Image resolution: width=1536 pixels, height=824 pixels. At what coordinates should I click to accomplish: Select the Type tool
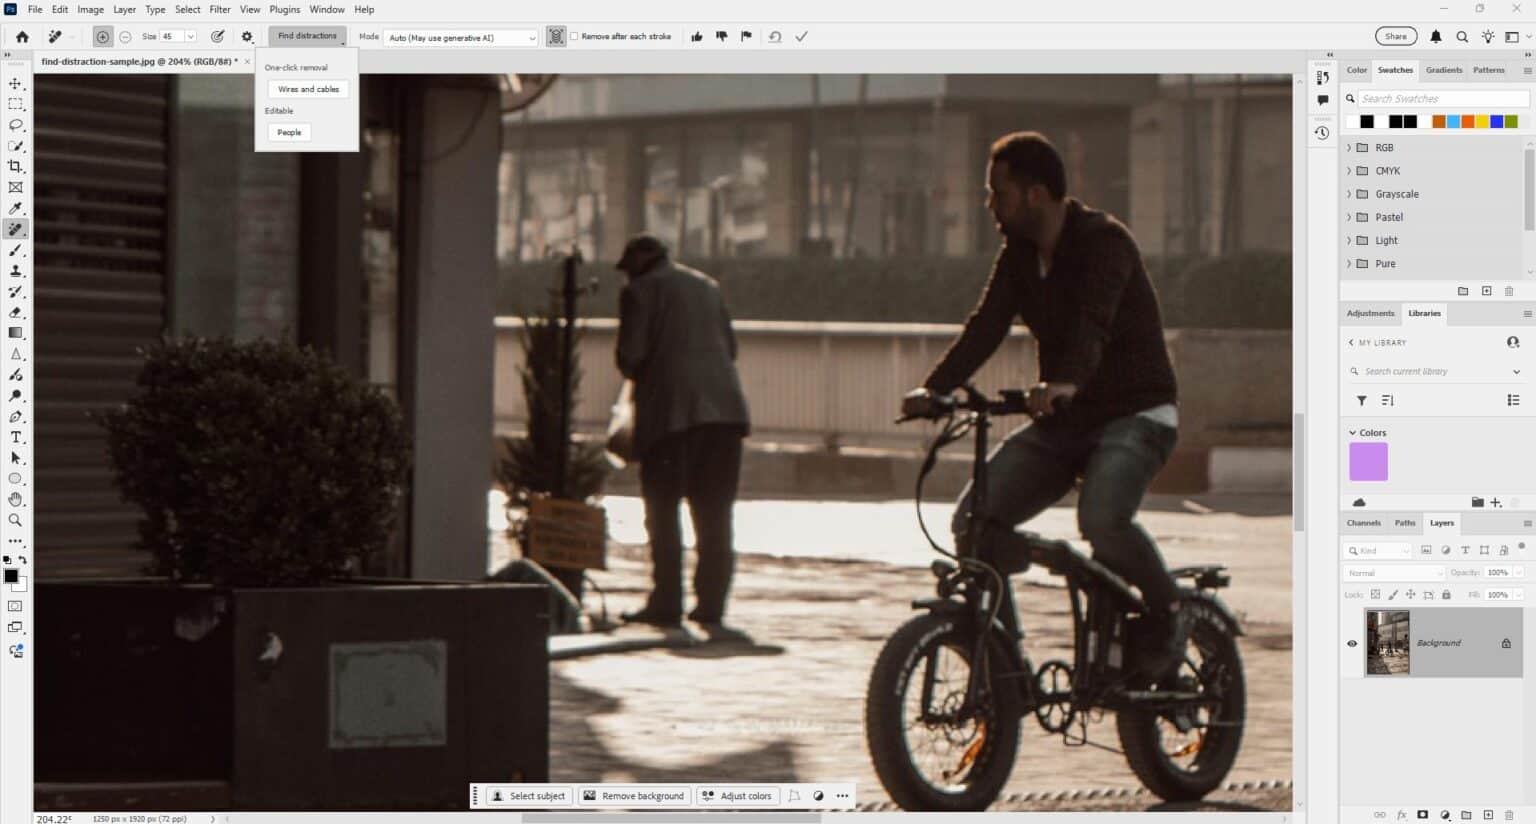pyautogui.click(x=15, y=437)
